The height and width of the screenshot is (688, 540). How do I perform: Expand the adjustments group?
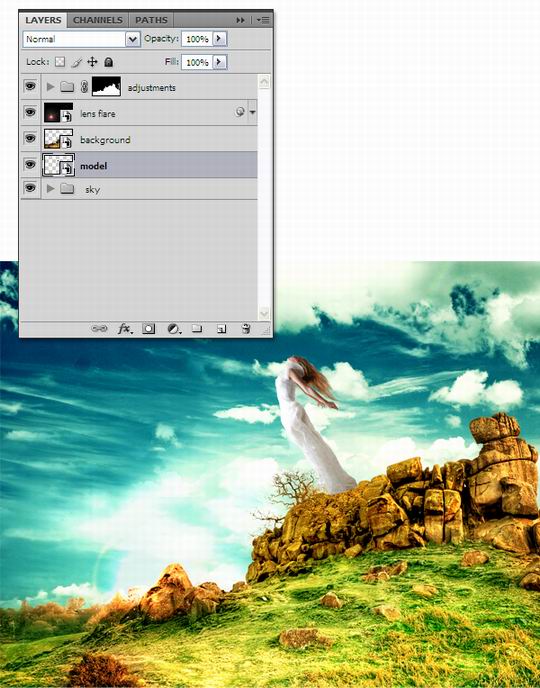pos(50,87)
